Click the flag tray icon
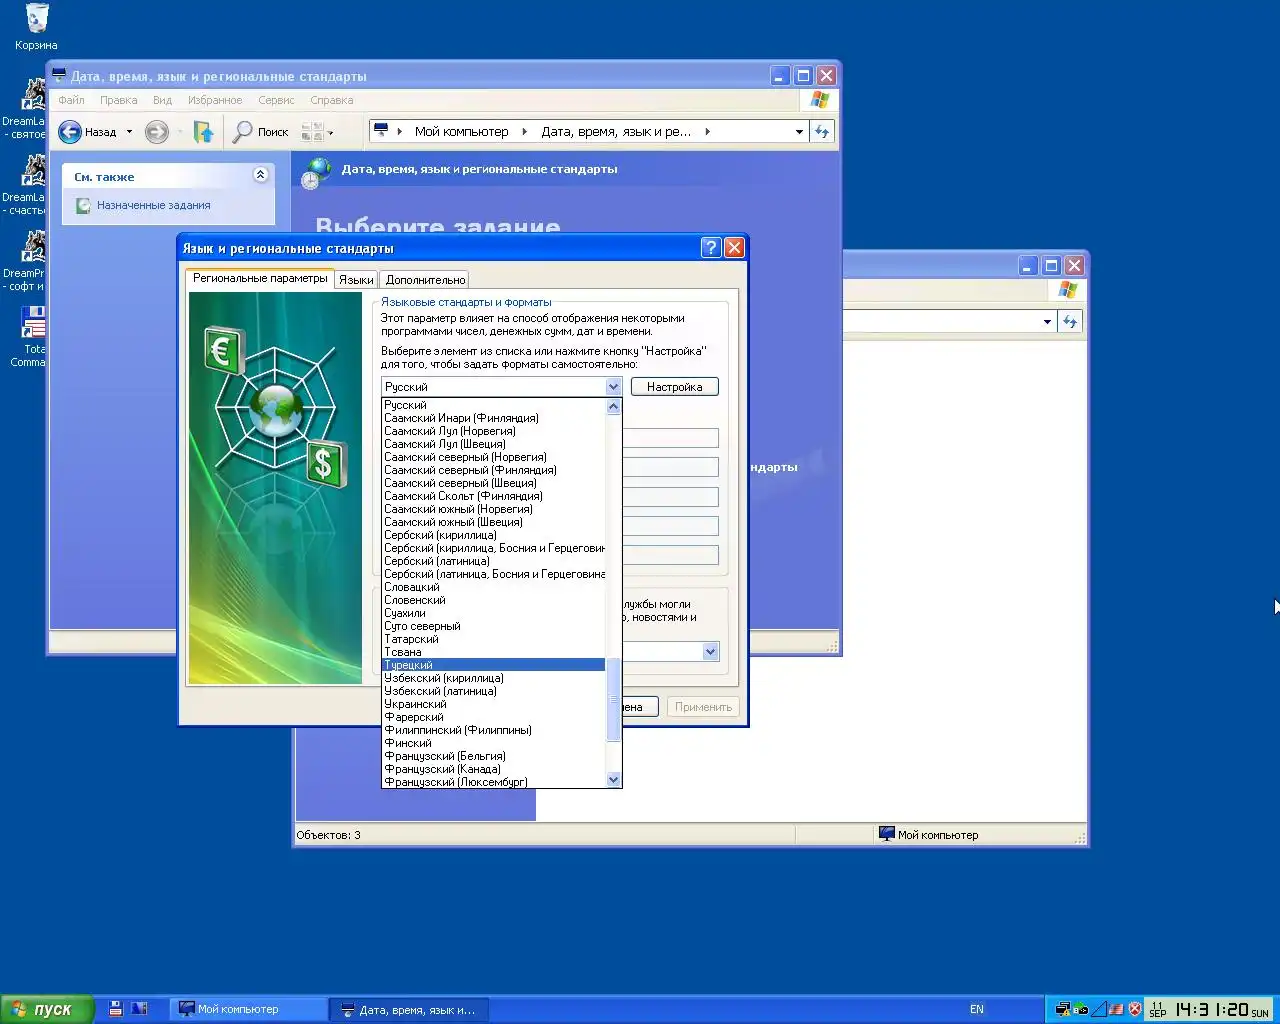Screen dimensions: 1280x1024 tap(1116, 1010)
